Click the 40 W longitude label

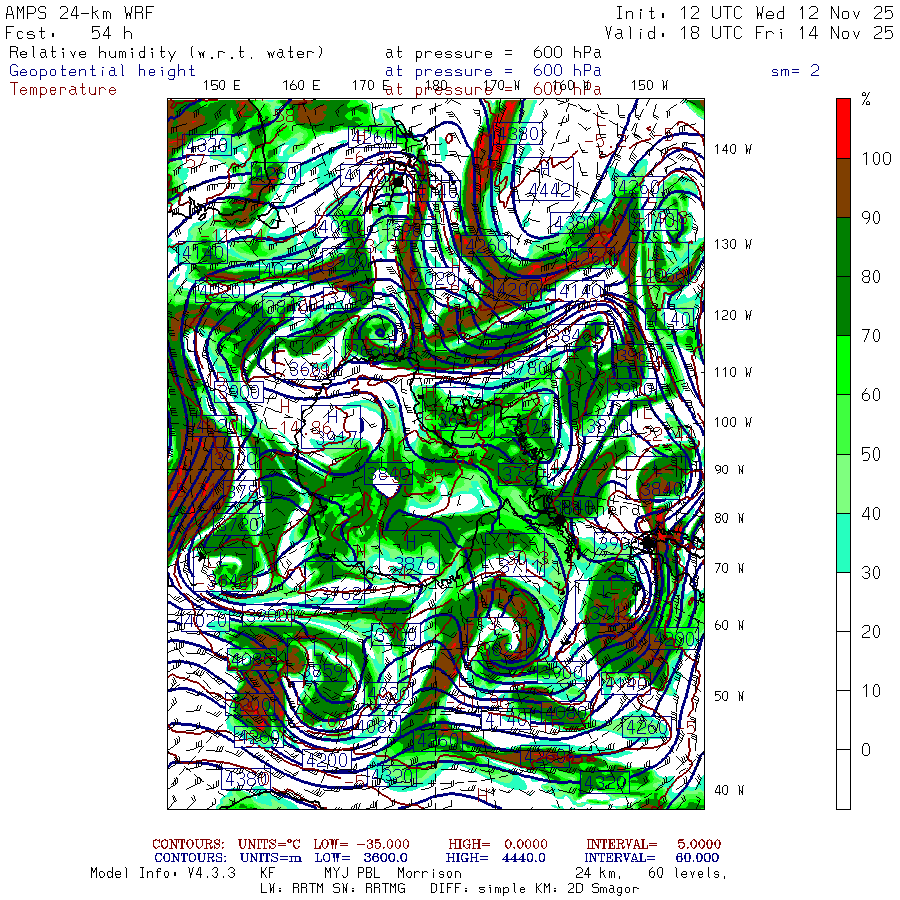click(727, 789)
